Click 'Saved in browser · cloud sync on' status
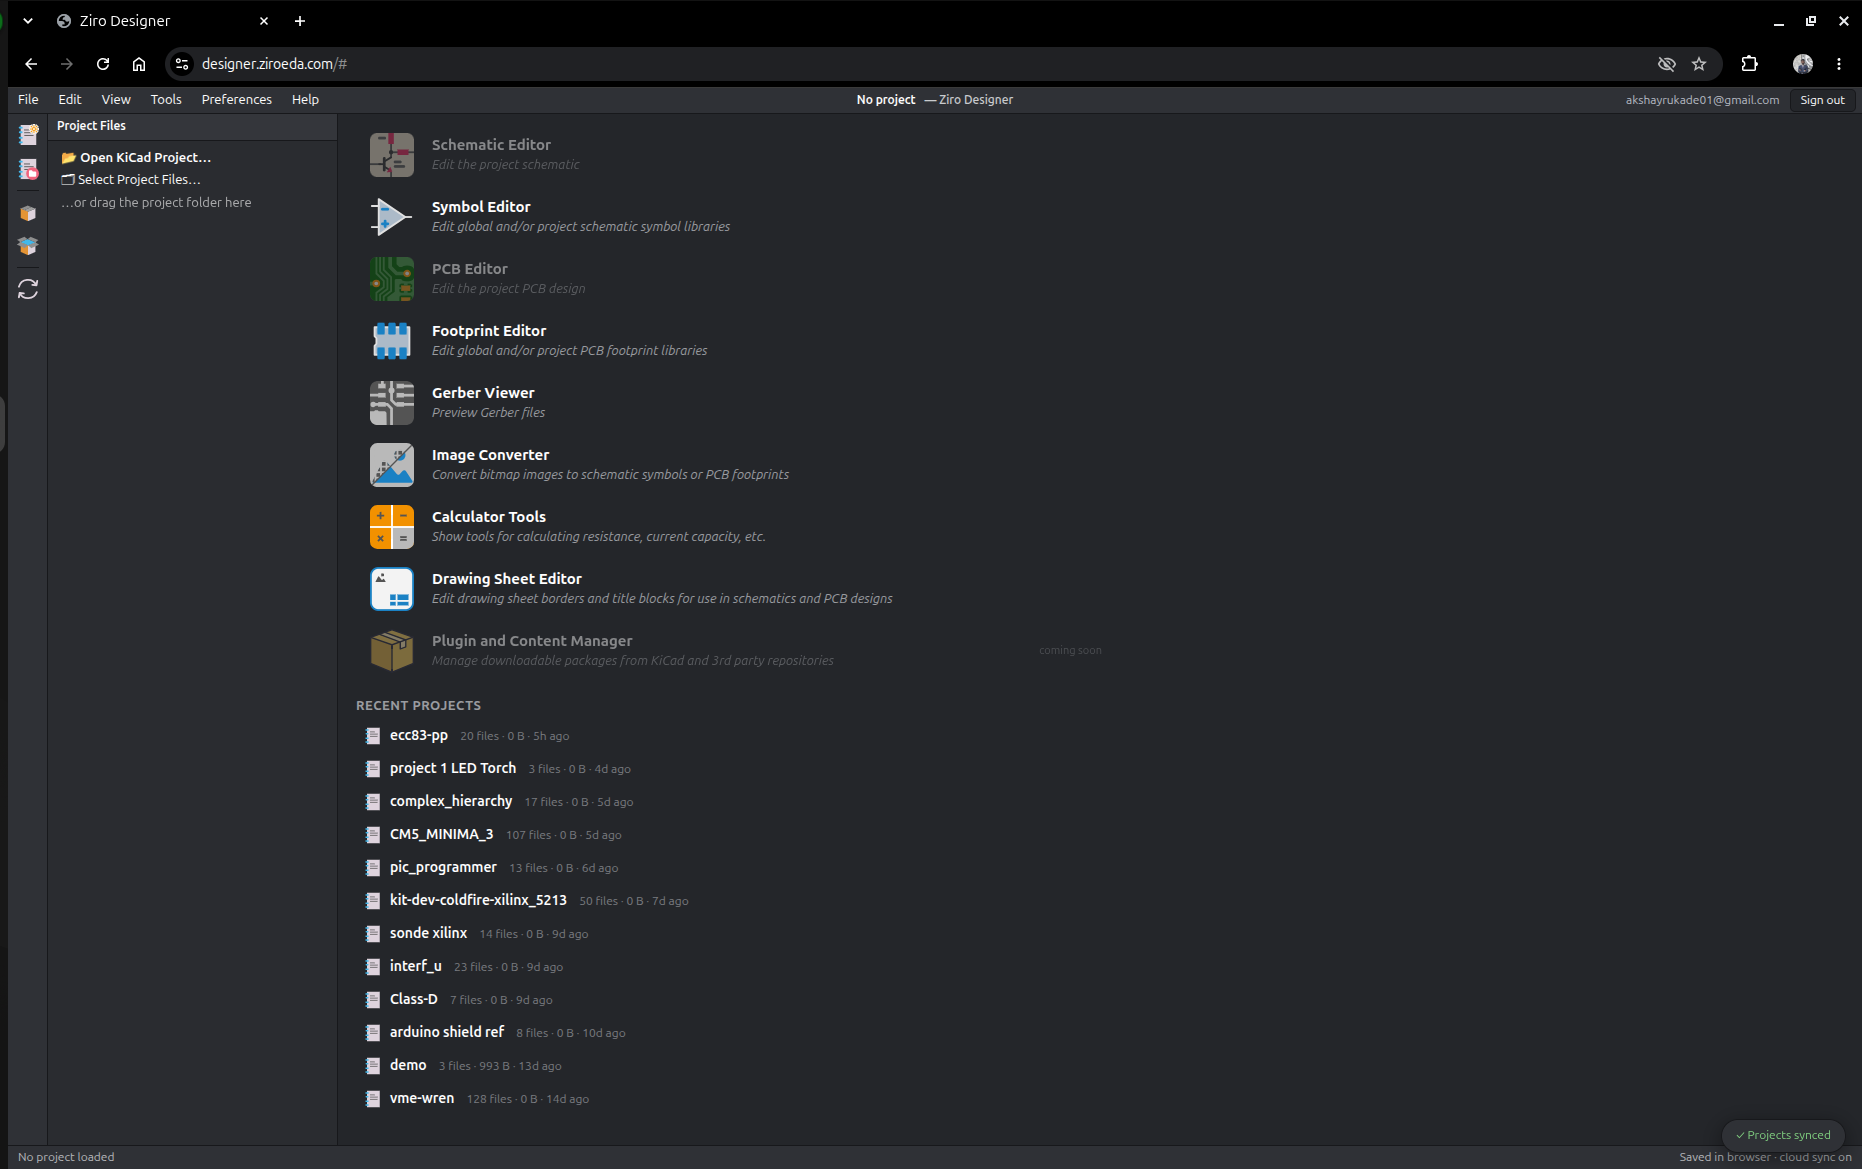The width and height of the screenshot is (1862, 1169). coord(1765,1157)
